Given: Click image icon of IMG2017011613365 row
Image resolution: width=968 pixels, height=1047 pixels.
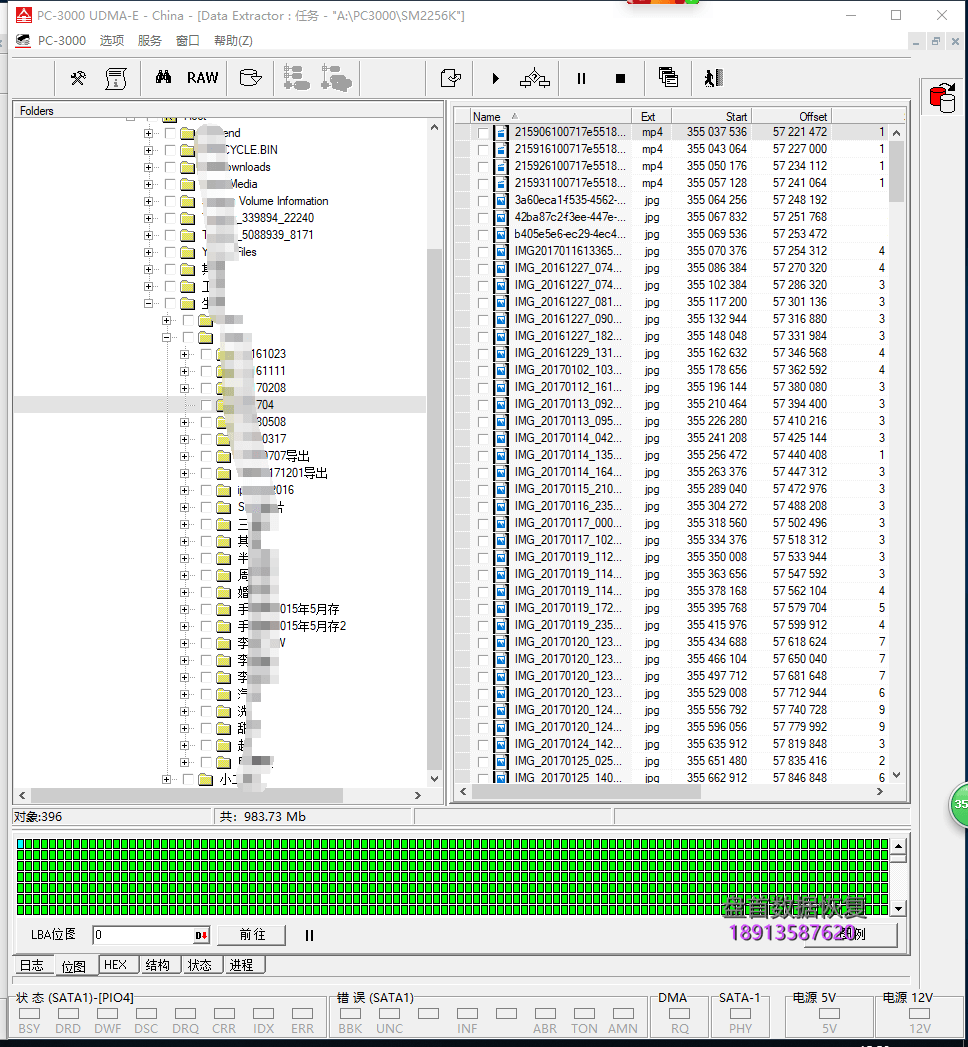Looking at the screenshot, I should (501, 251).
